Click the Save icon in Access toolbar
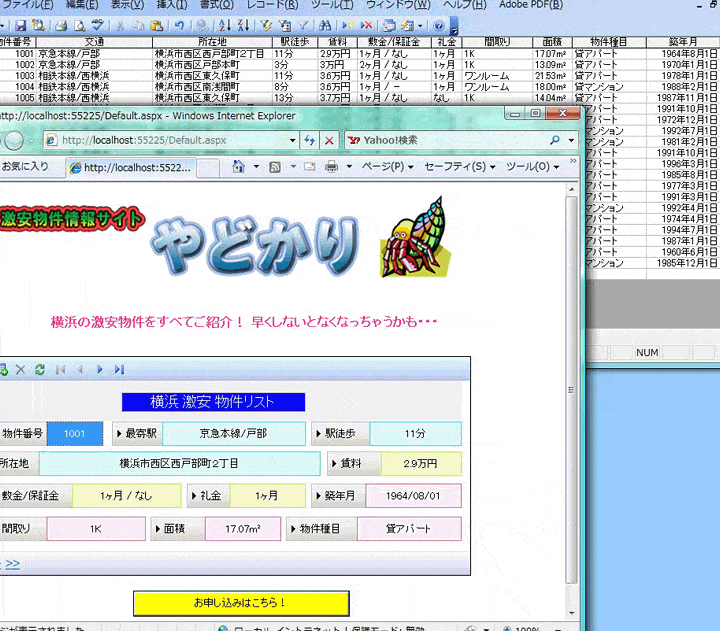The image size is (720, 631). pos(20,25)
